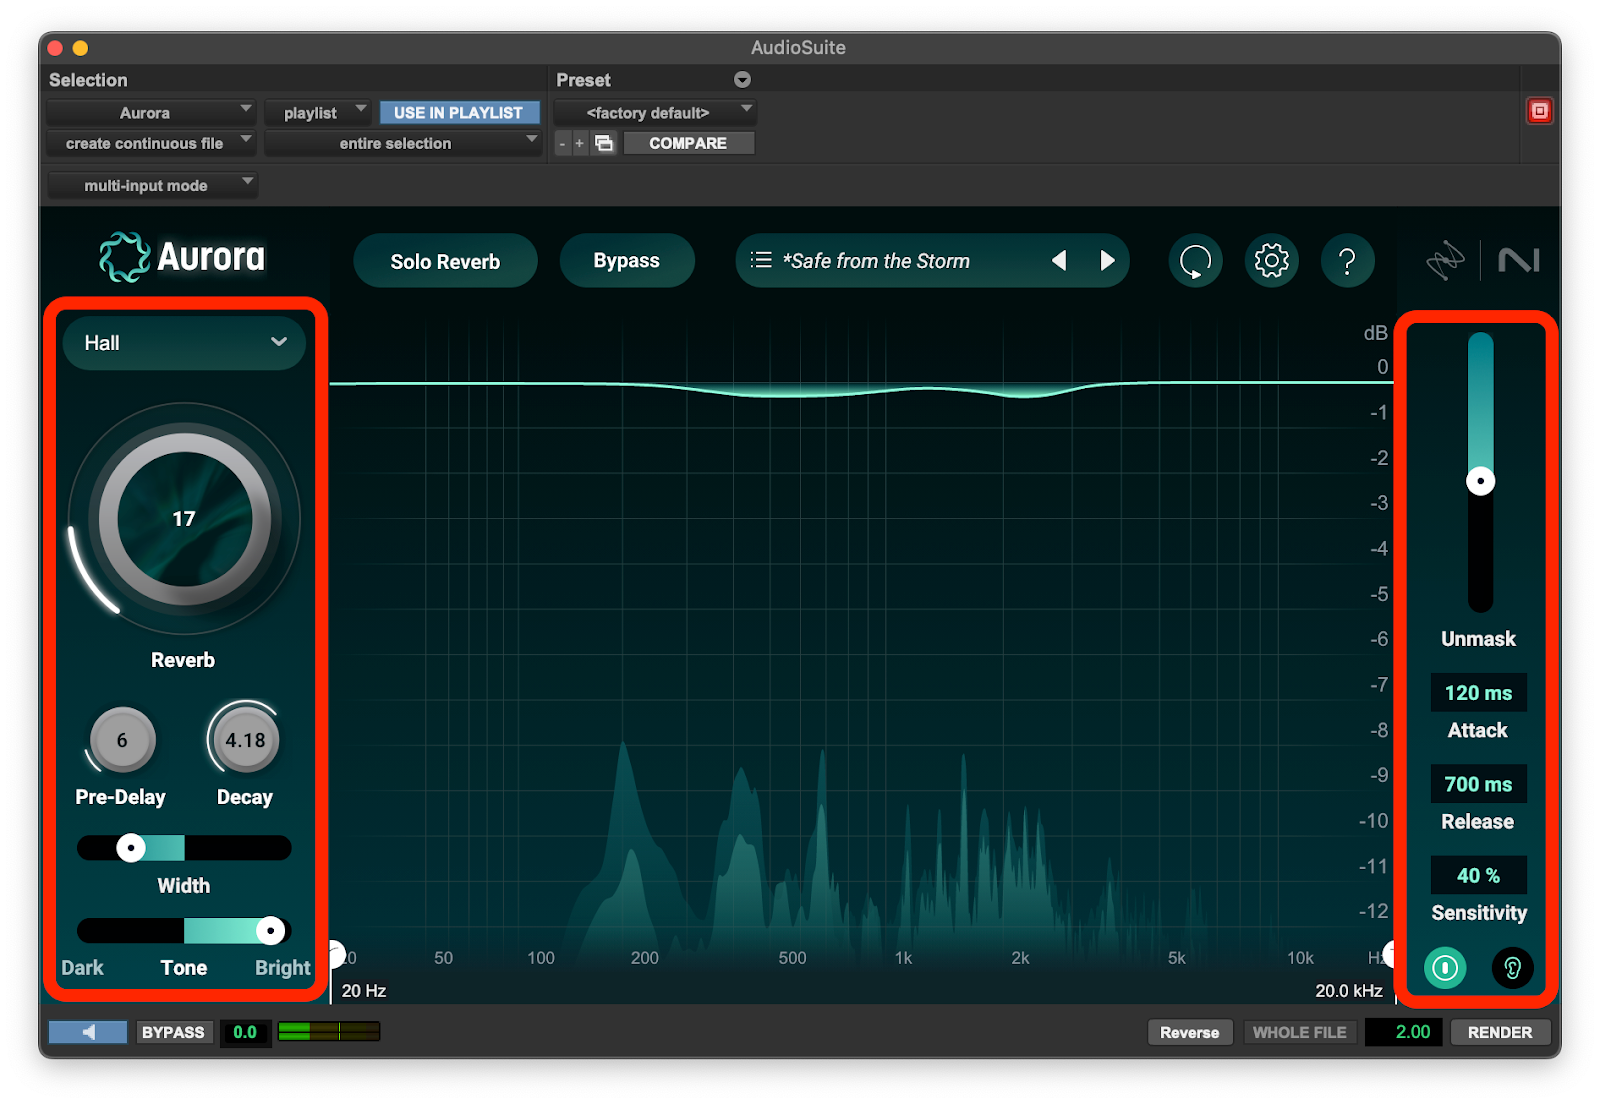
Task: Click the circular undo history icon
Action: pos(1195,261)
